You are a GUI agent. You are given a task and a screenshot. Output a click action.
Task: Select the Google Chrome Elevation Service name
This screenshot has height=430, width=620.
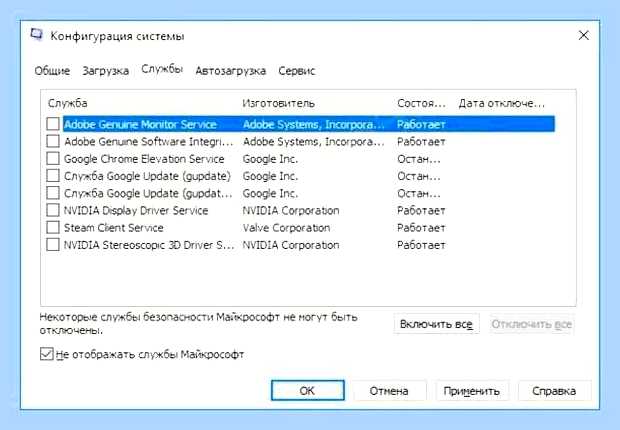pyautogui.click(x=144, y=159)
